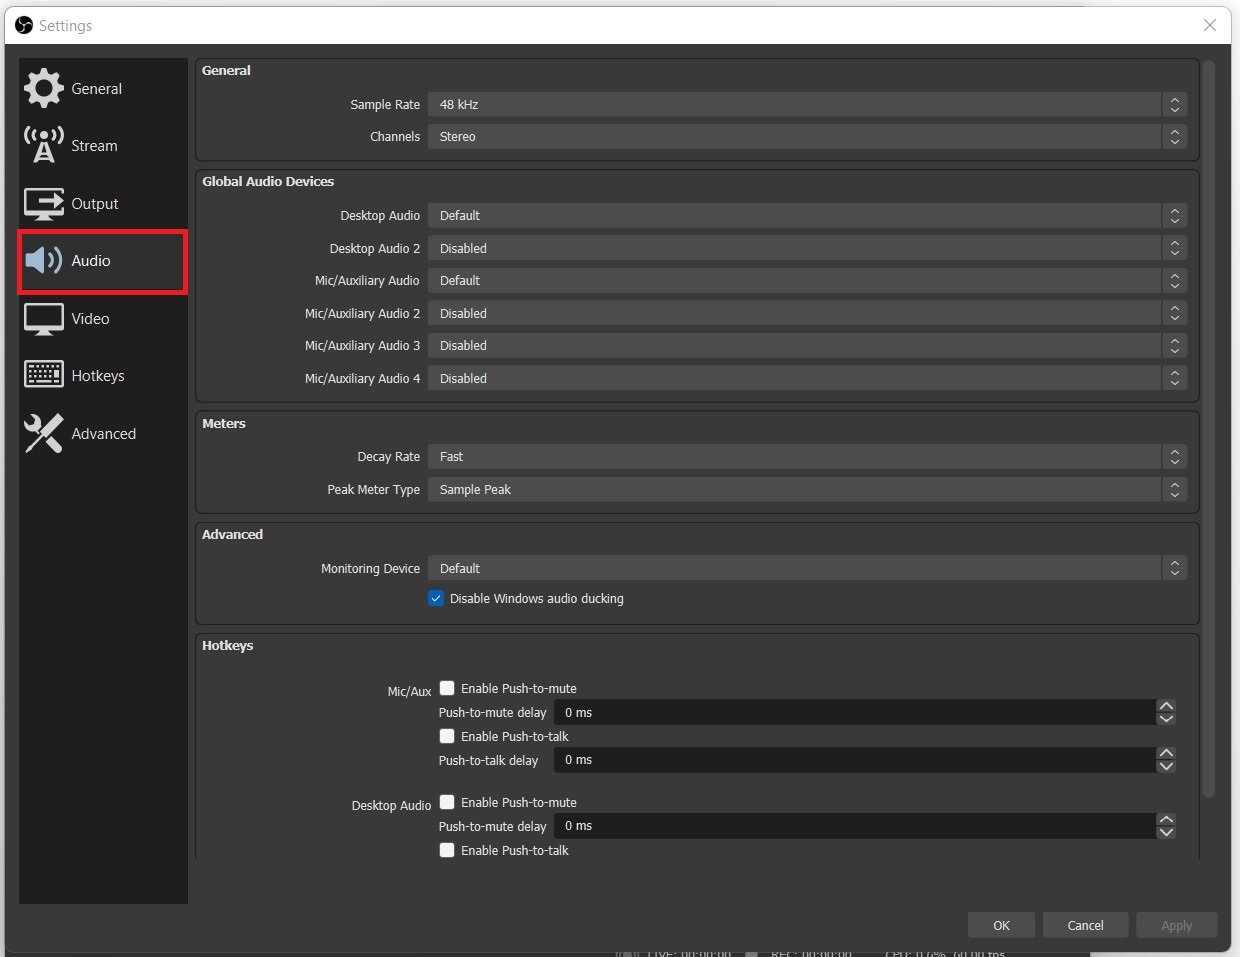Uncheck Disable Windows audio ducking
Screen dimensions: 1240x957
[x=436, y=598]
